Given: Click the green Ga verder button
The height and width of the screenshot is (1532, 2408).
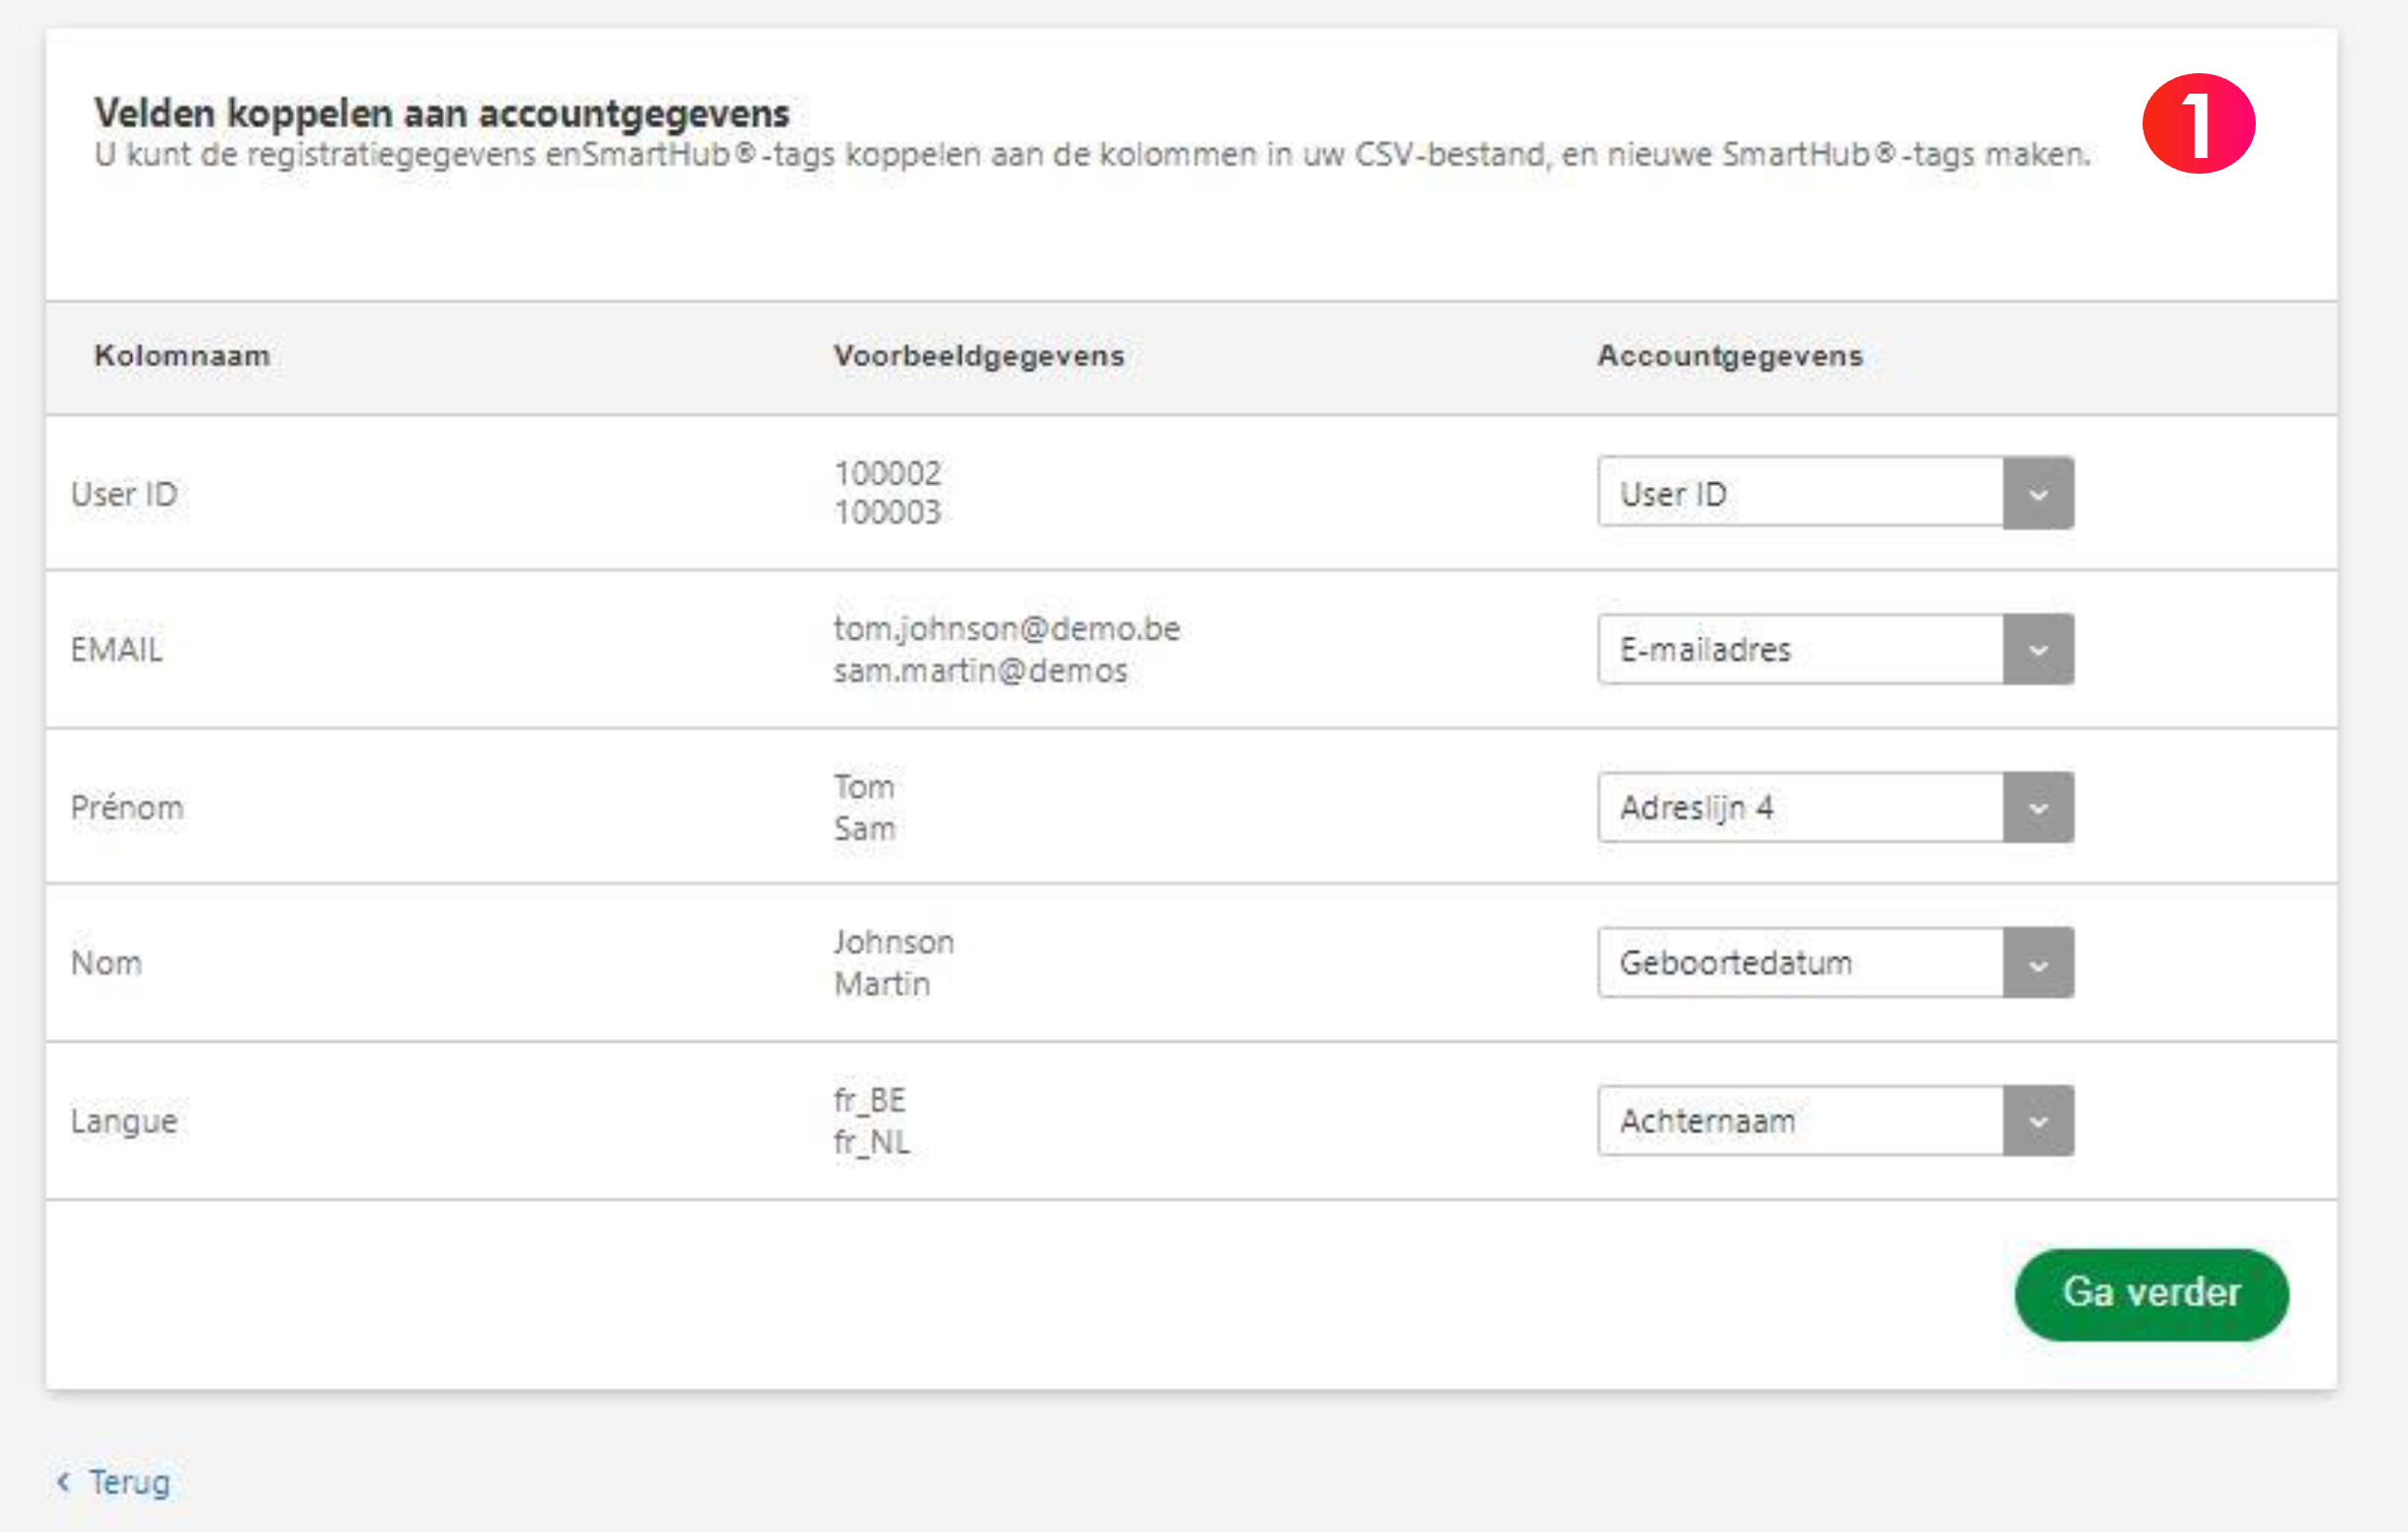Looking at the screenshot, I should click(2151, 1294).
